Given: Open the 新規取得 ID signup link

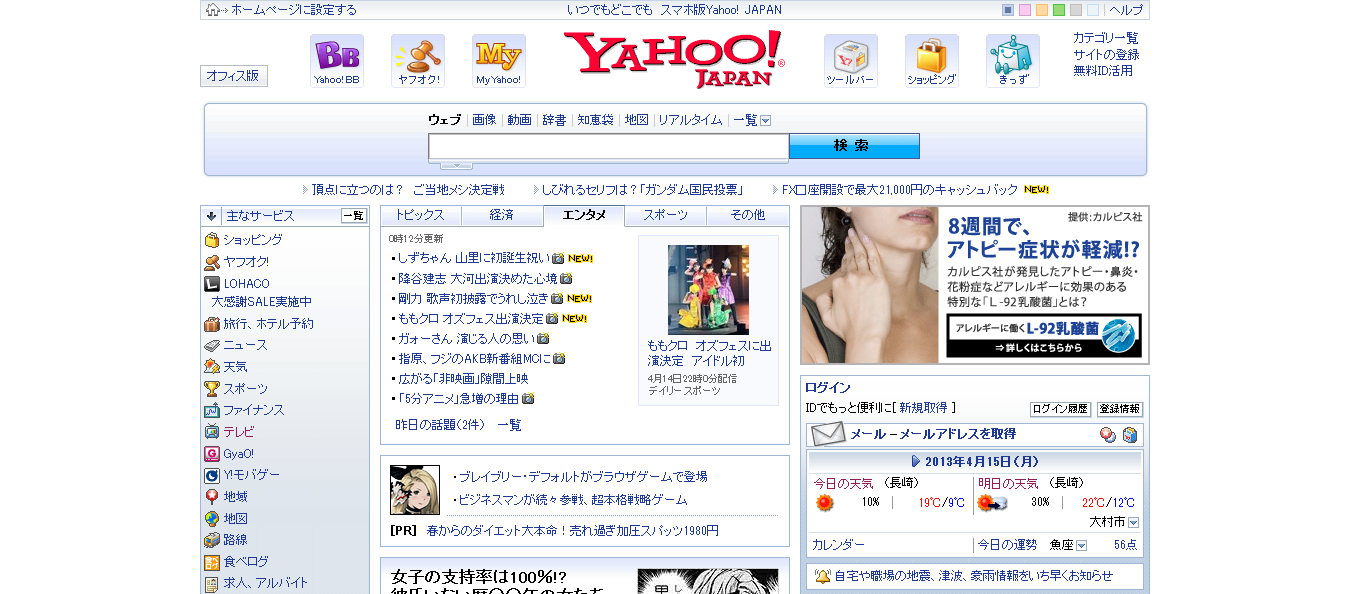Looking at the screenshot, I should 923,408.
